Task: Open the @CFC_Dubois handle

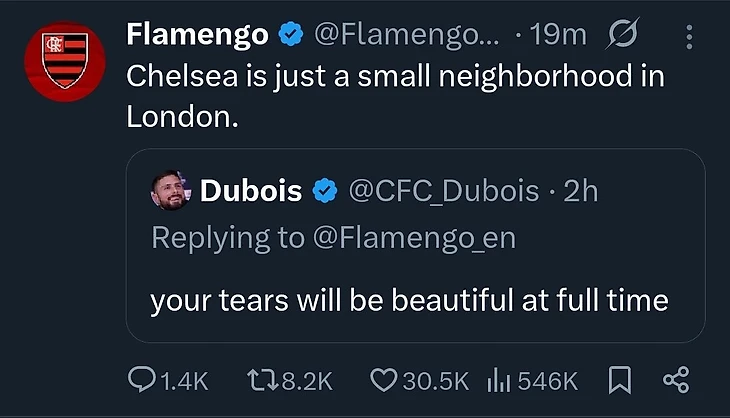Action: (x=443, y=190)
